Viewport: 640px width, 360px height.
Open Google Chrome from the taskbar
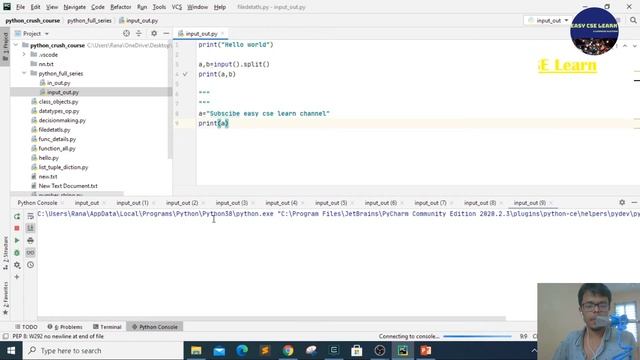pos(288,351)
